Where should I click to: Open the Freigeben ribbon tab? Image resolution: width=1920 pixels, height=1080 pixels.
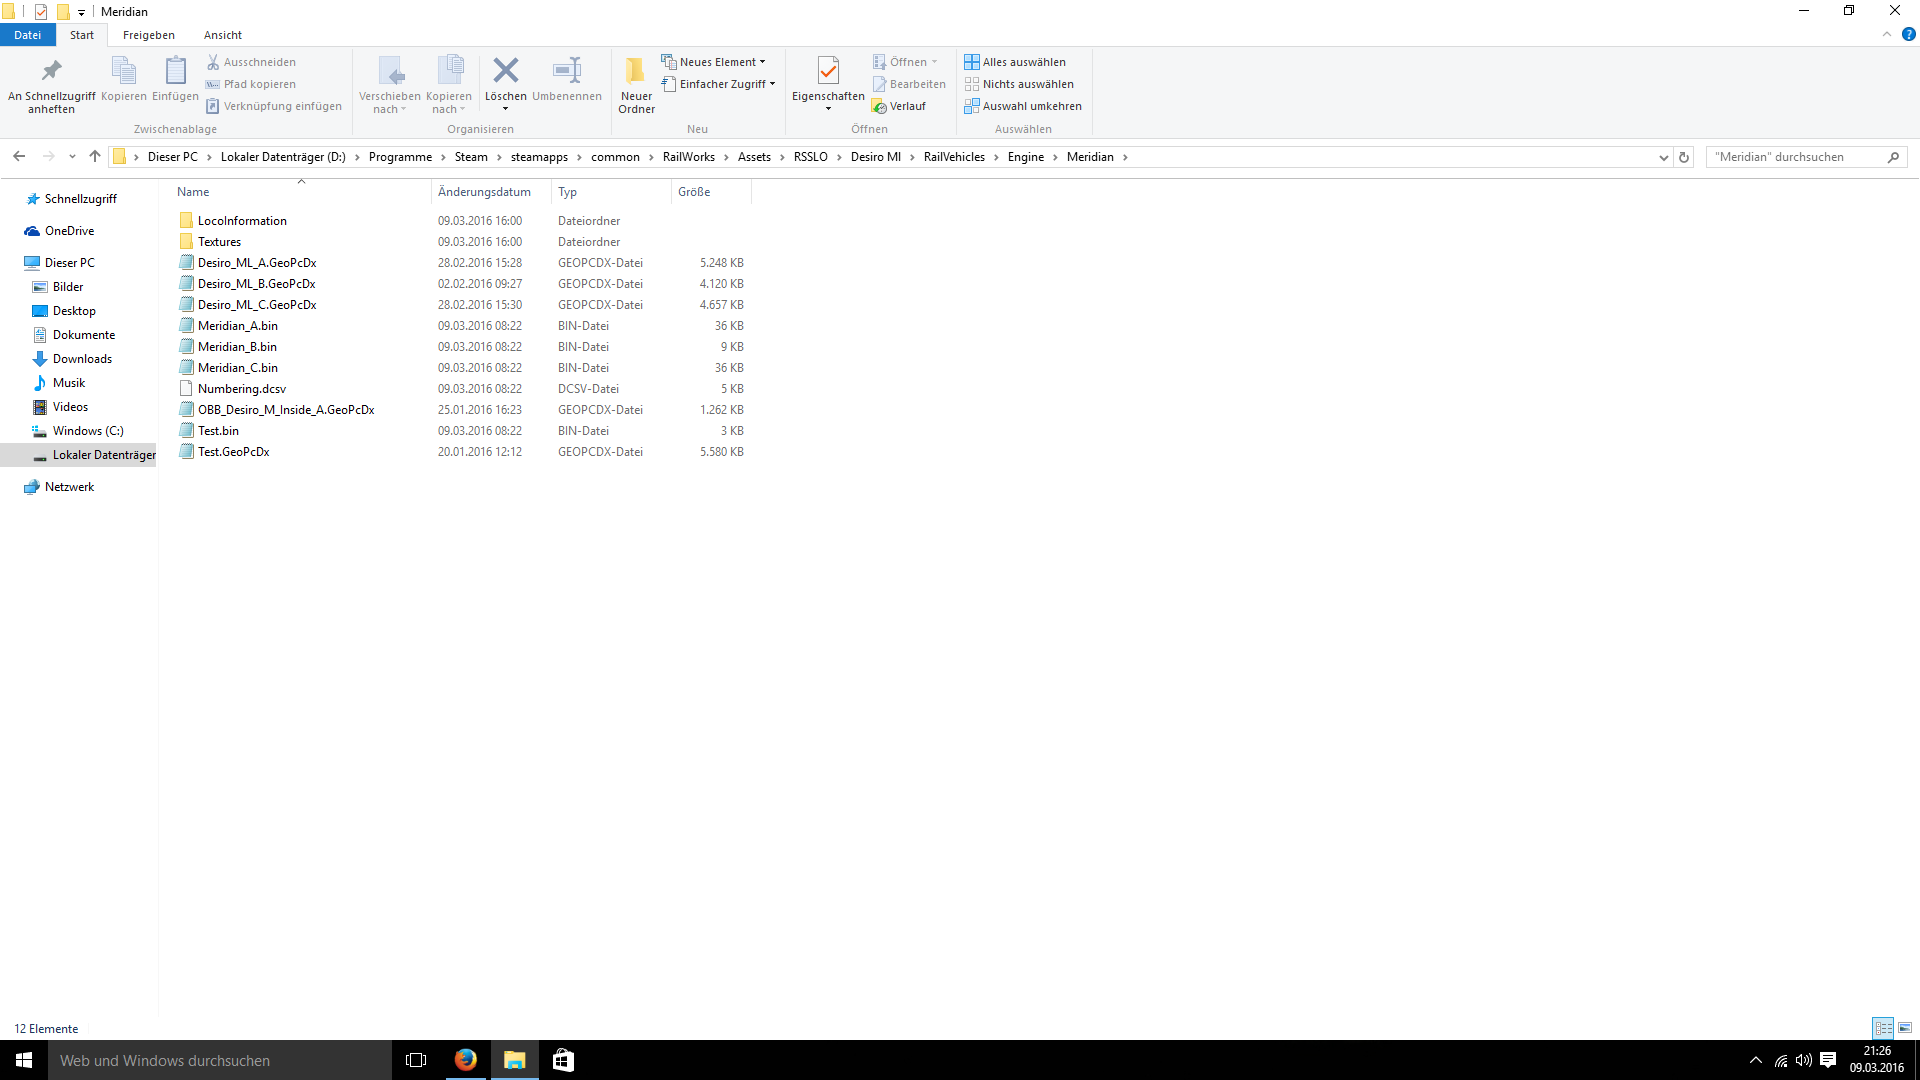pyautogui.click(x=149, y=35)
